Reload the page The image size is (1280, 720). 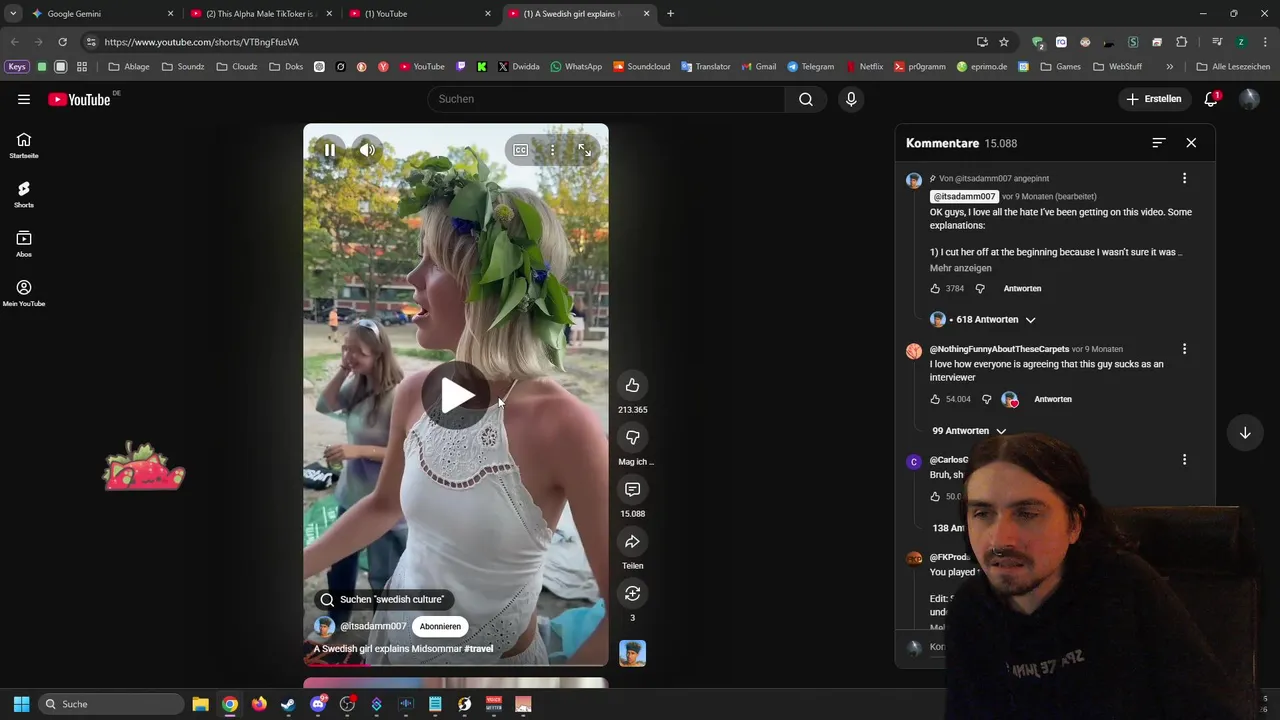click(62, 42)
